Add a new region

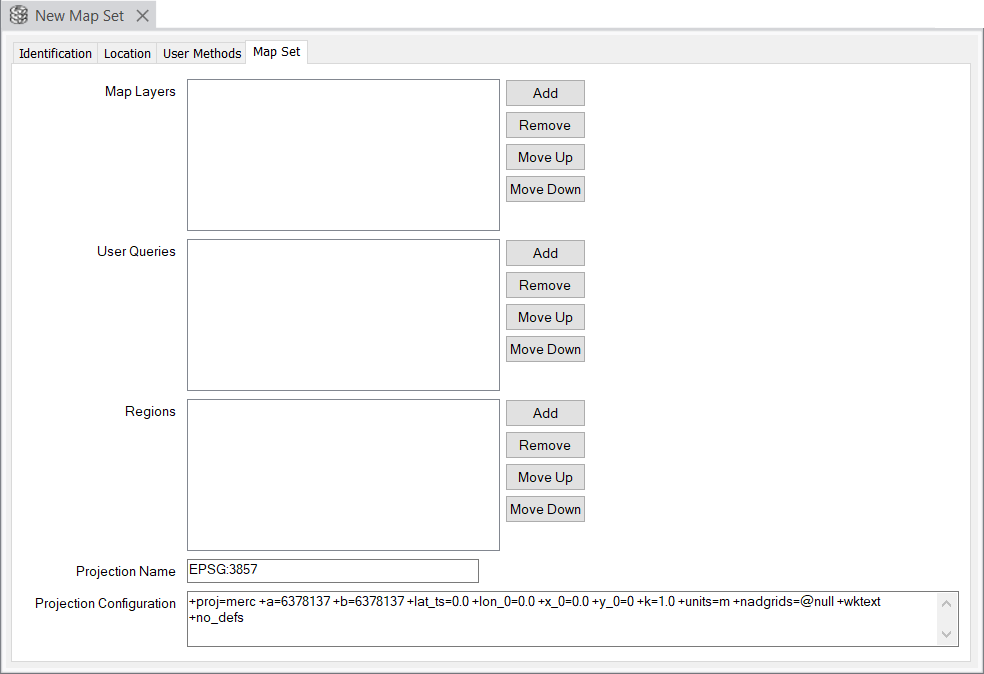[x=545, y=413]
